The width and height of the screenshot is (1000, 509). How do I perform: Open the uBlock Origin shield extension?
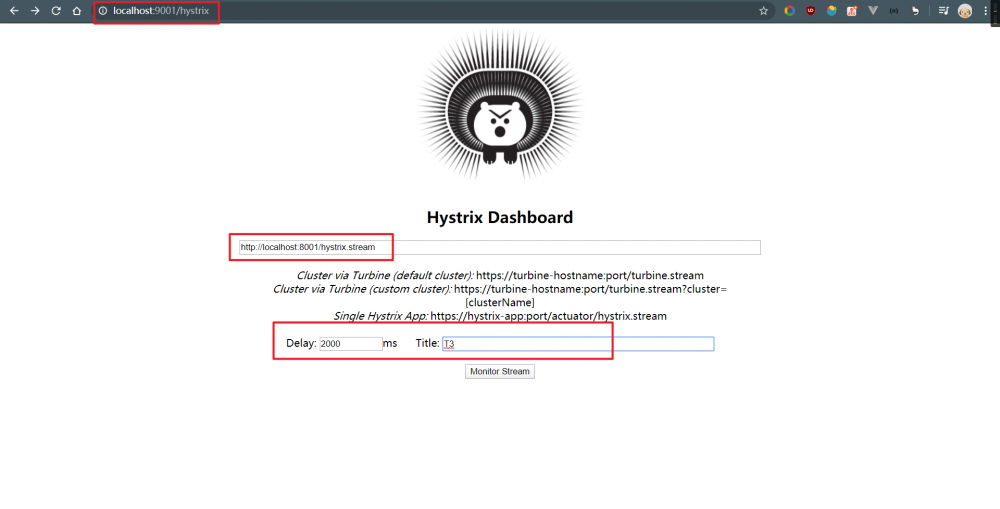pyautogui.click(x=811, y=11)
